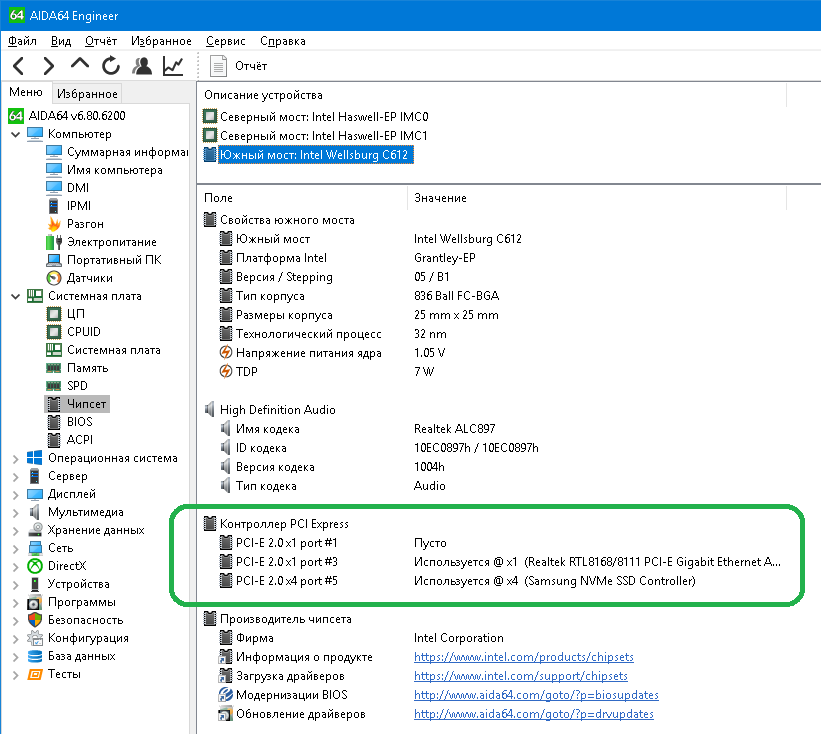The height and width of the screenshot is (734, 821).
Task: Open the Электропитание battery icon
Action: pos(53,242)
